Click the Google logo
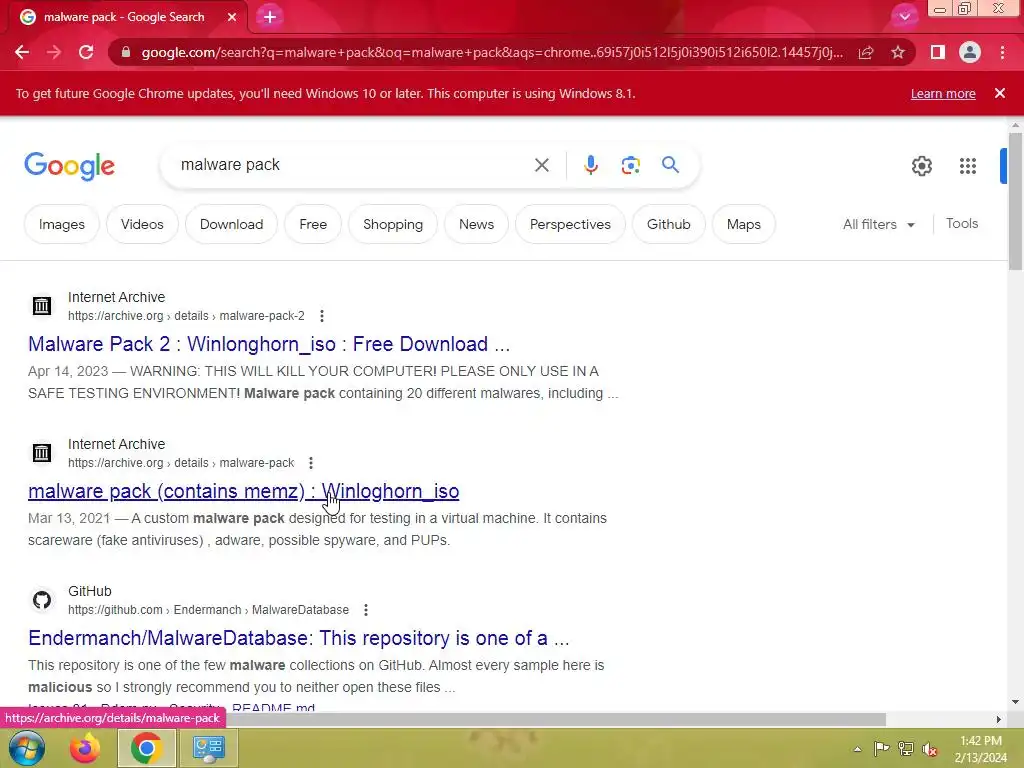 [69, 166]
